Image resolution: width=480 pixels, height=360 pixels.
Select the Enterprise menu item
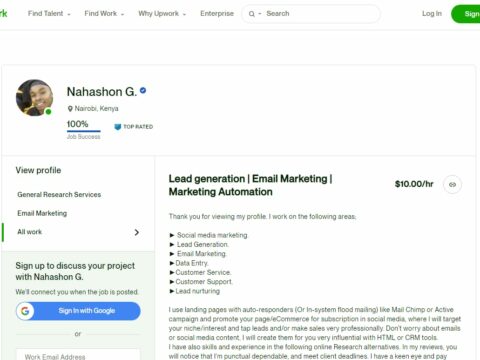217,14
